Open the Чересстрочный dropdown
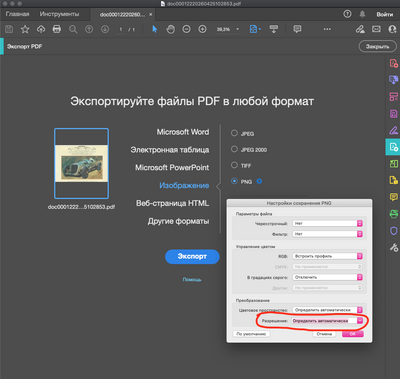 click(x=327, y=223)
